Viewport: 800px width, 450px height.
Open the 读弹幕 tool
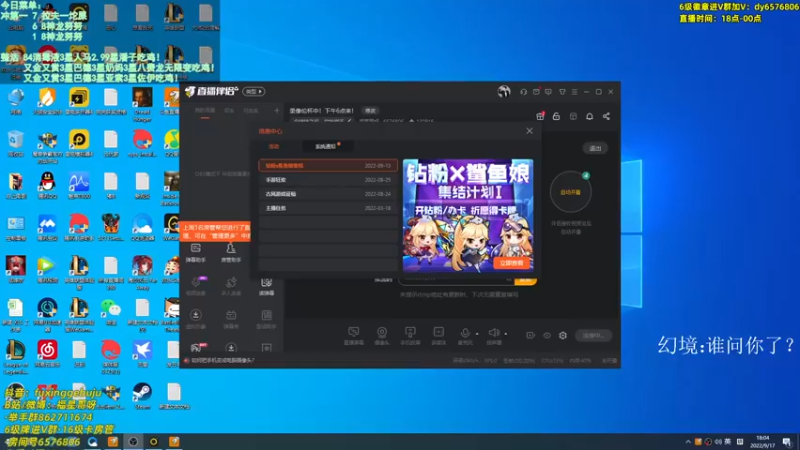(266, 286)
